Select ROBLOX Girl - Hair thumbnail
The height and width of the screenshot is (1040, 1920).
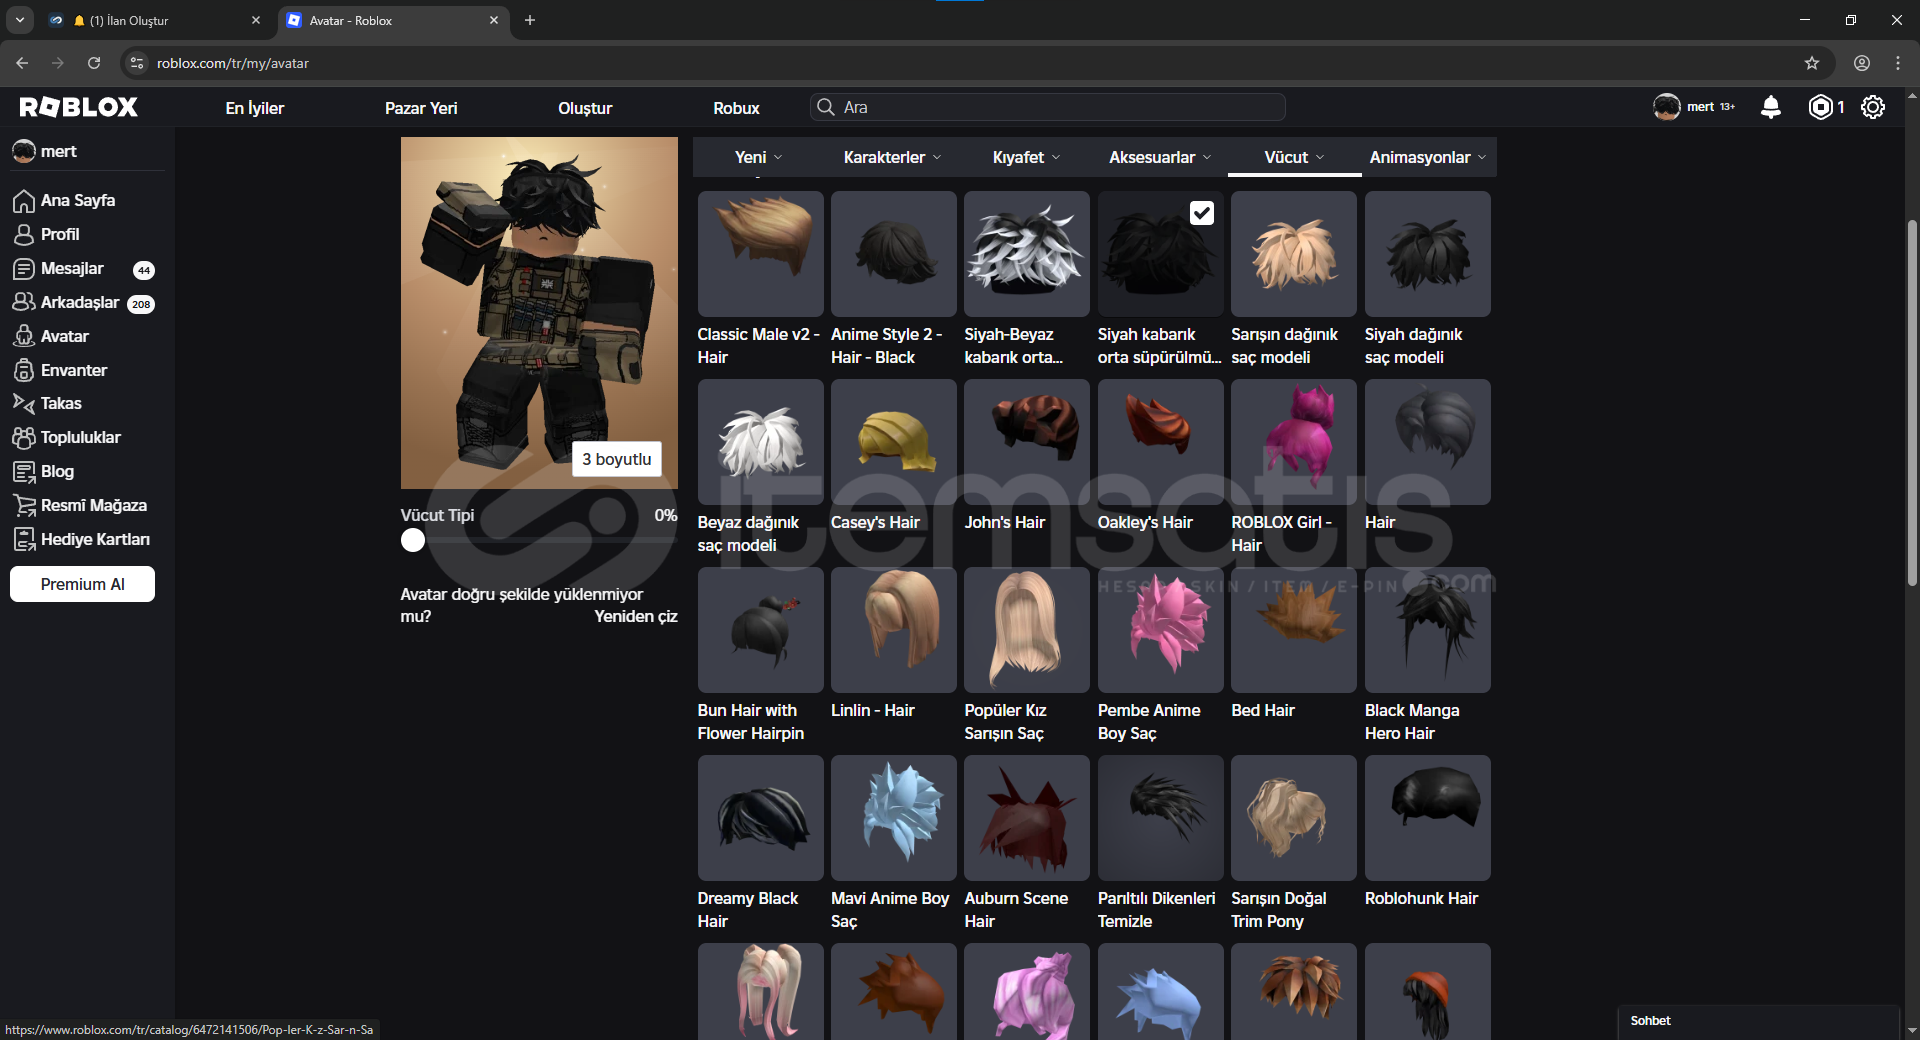point(1294,442)
